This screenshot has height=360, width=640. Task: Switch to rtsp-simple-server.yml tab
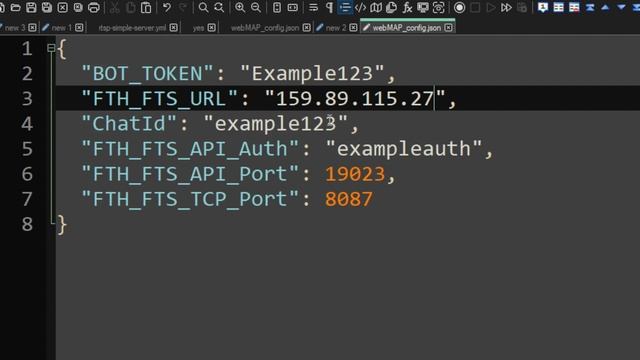132,28
